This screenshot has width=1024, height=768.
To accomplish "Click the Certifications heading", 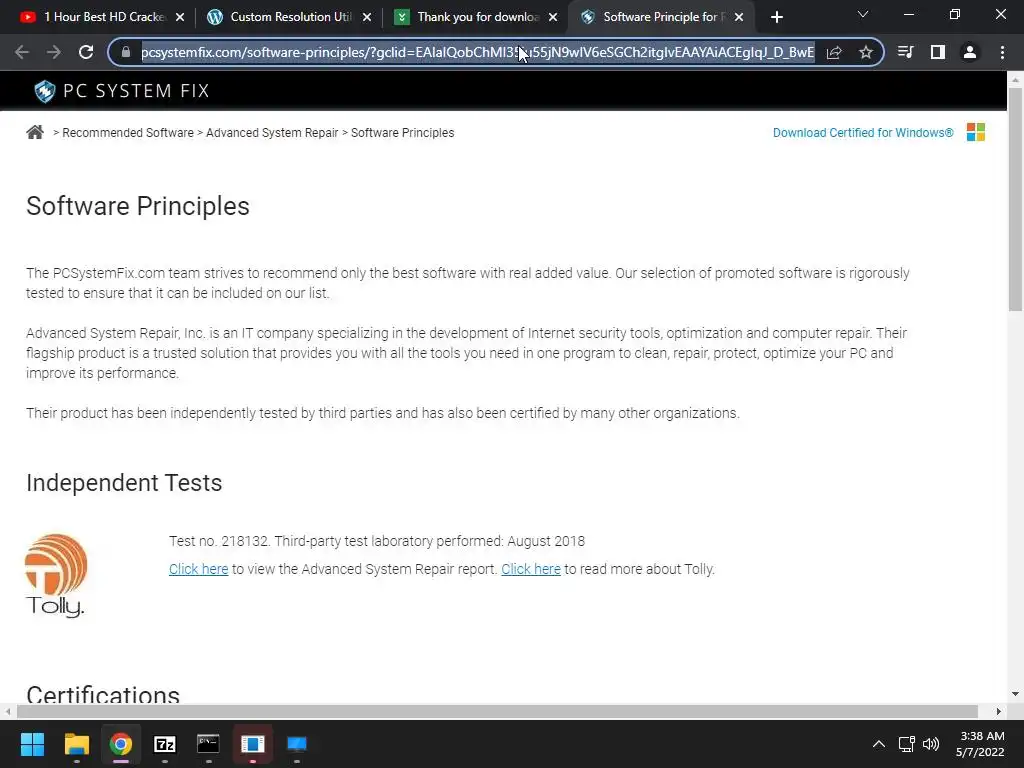I will (x=103, y=694).
